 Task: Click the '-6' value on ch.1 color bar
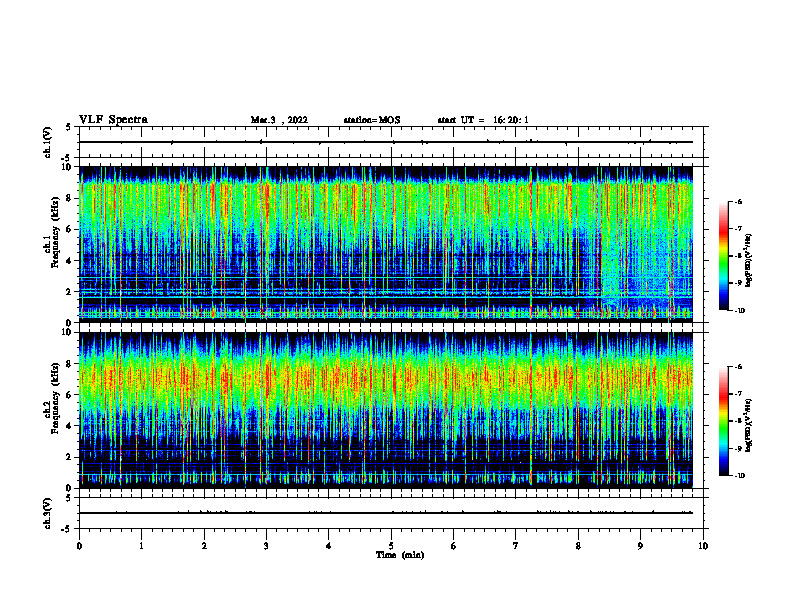pos(738,201)
